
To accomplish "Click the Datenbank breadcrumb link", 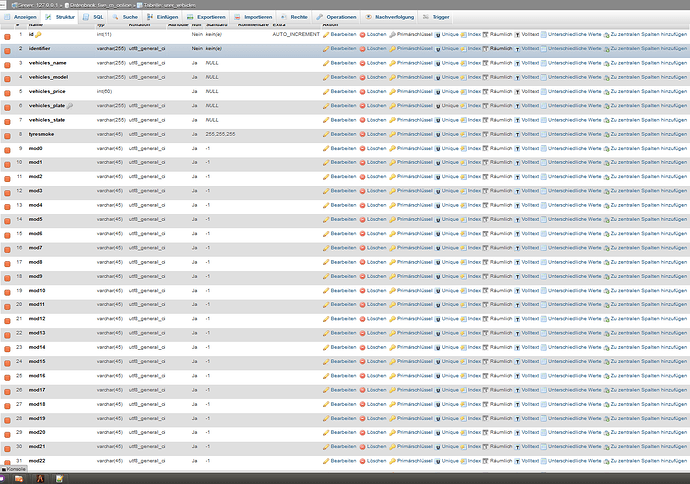I will 101,5.
